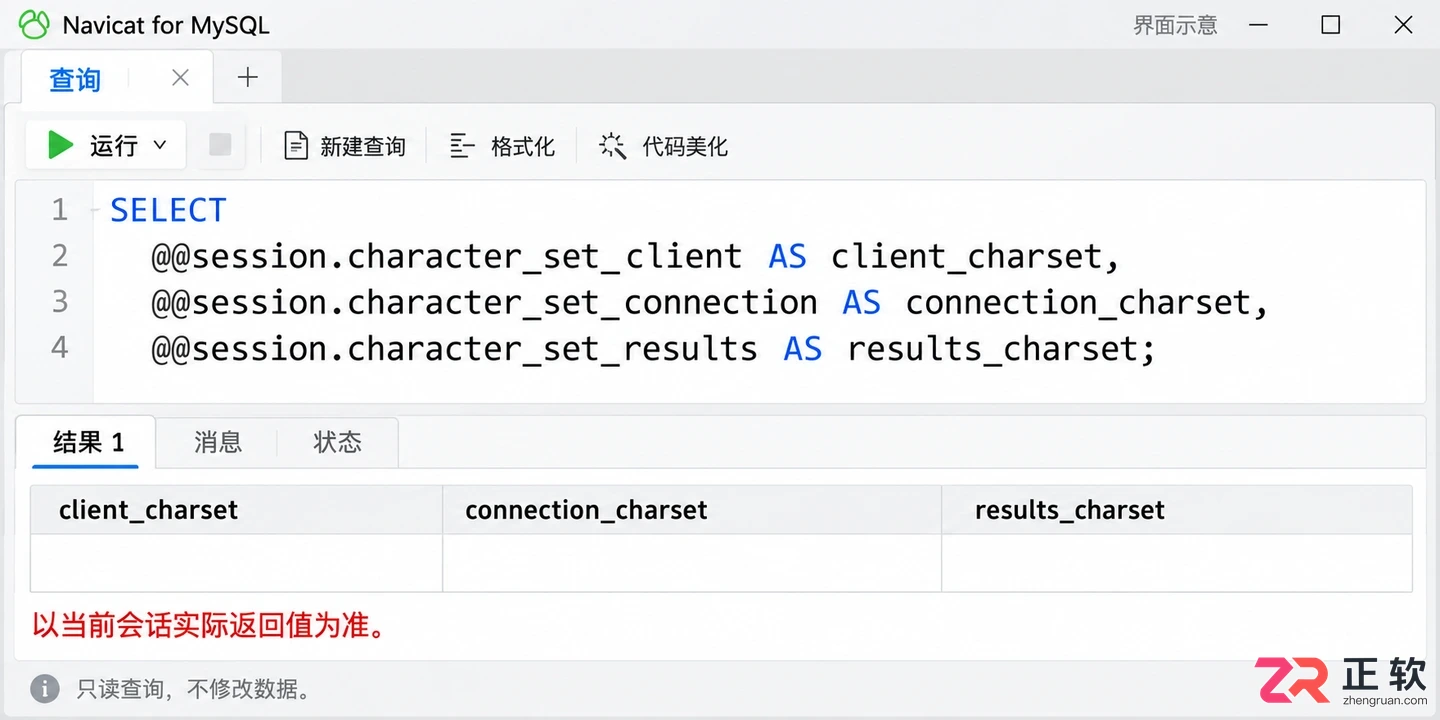Screen dimensions: 1440x720
Task: Click line number 2 in the gutter
Action: point(60,256)
